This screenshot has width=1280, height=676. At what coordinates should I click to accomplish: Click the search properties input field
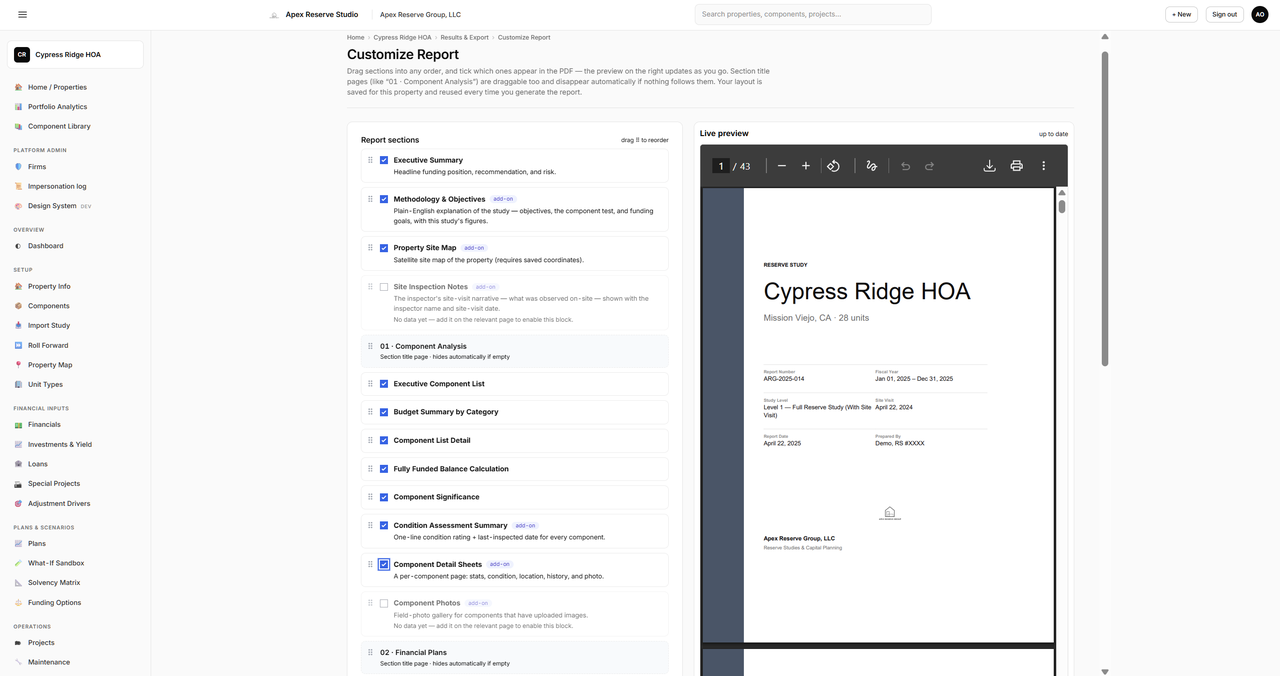[813, 14]
